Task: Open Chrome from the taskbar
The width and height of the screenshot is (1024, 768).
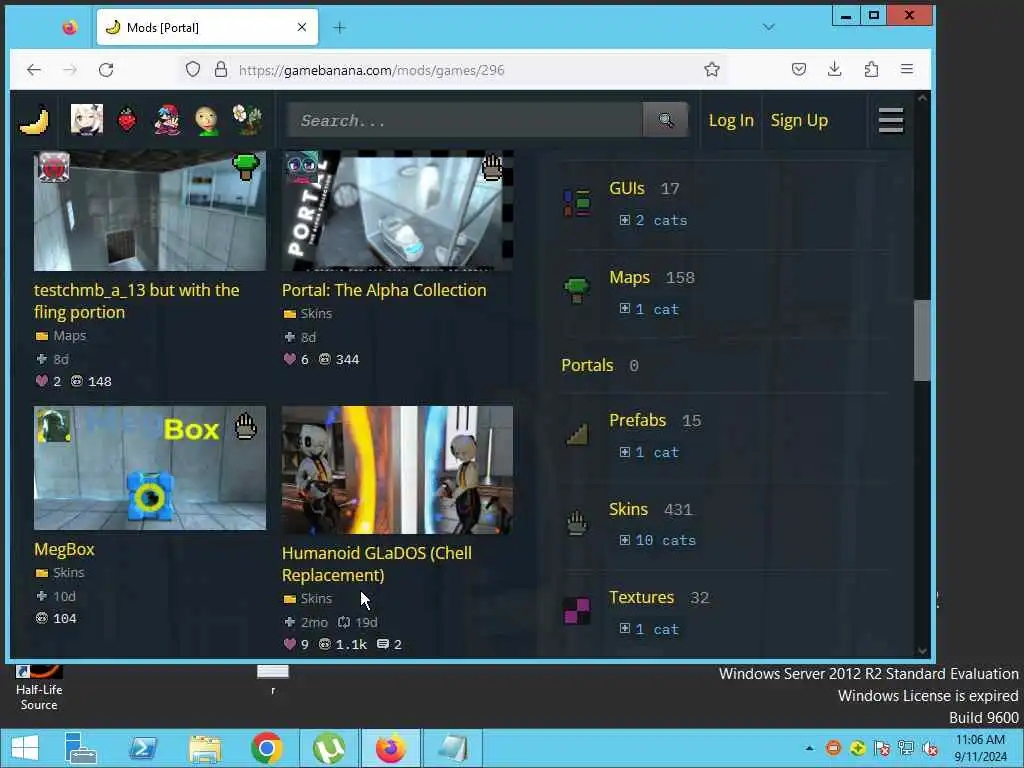Action: click(266, 748)
